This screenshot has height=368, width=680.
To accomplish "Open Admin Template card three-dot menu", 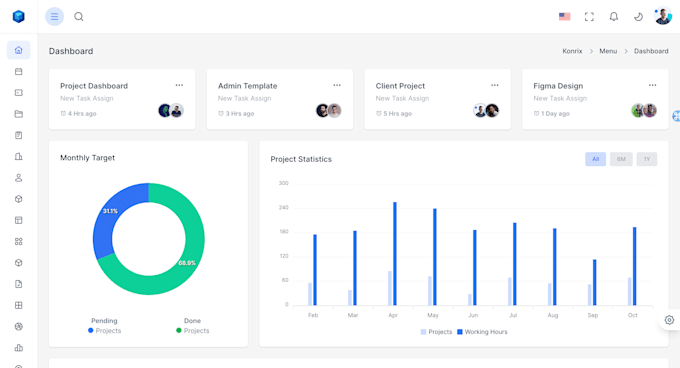I will [337, 85].
